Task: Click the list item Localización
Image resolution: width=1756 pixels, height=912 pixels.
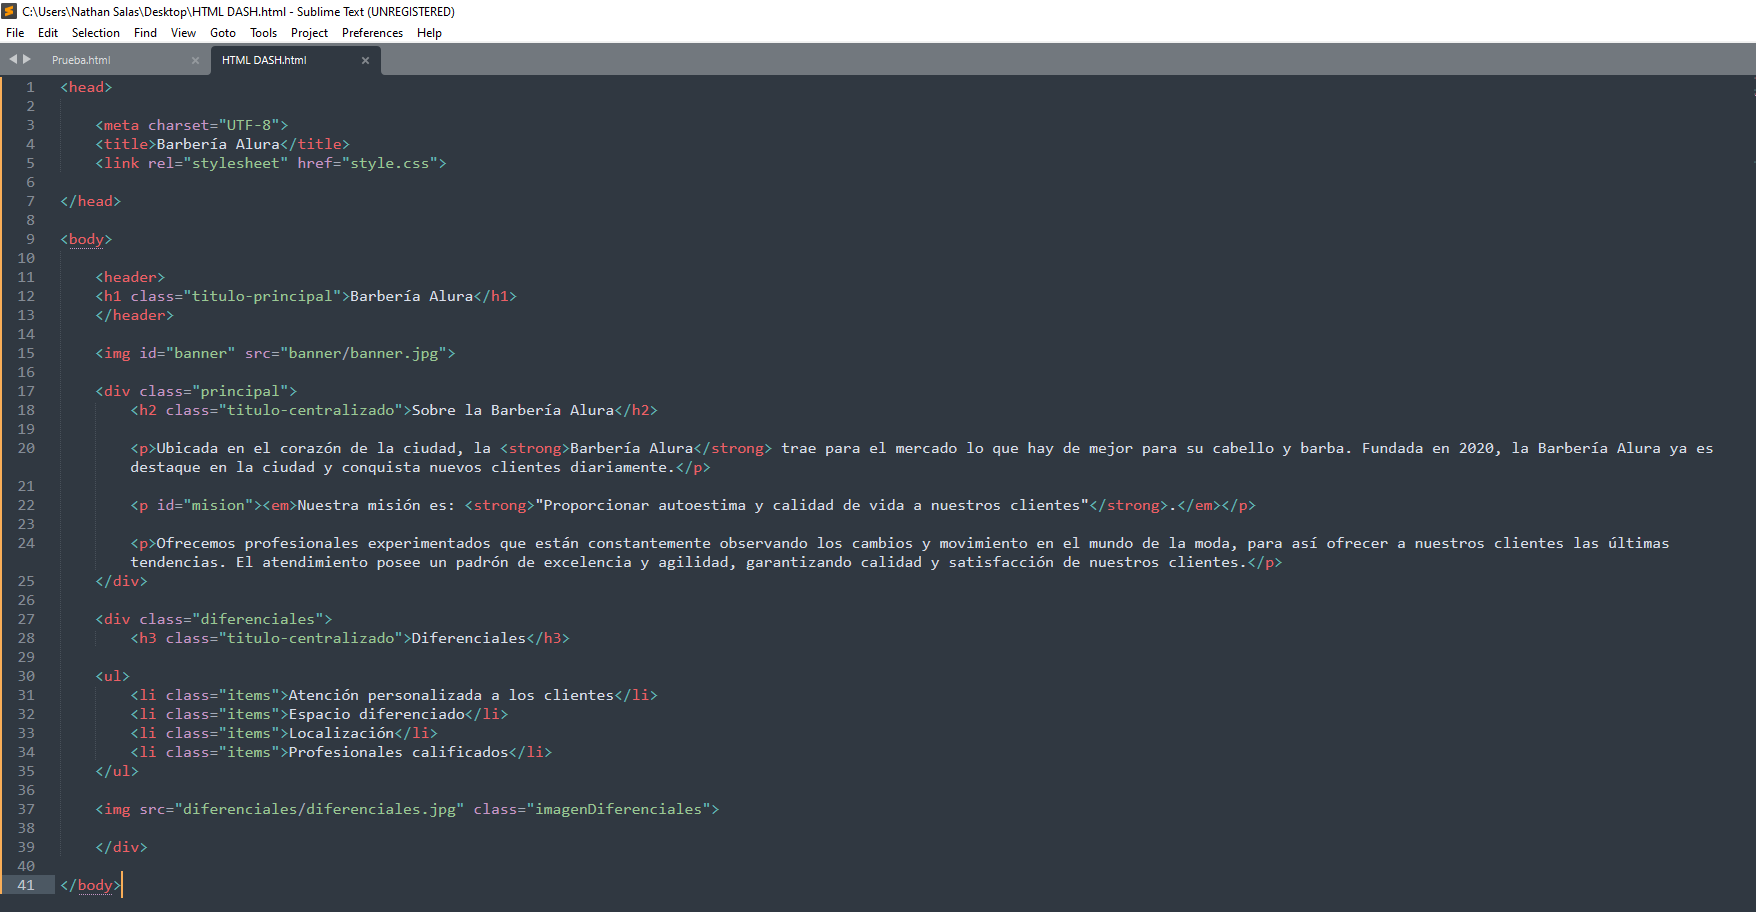Action: pos(341,733)
